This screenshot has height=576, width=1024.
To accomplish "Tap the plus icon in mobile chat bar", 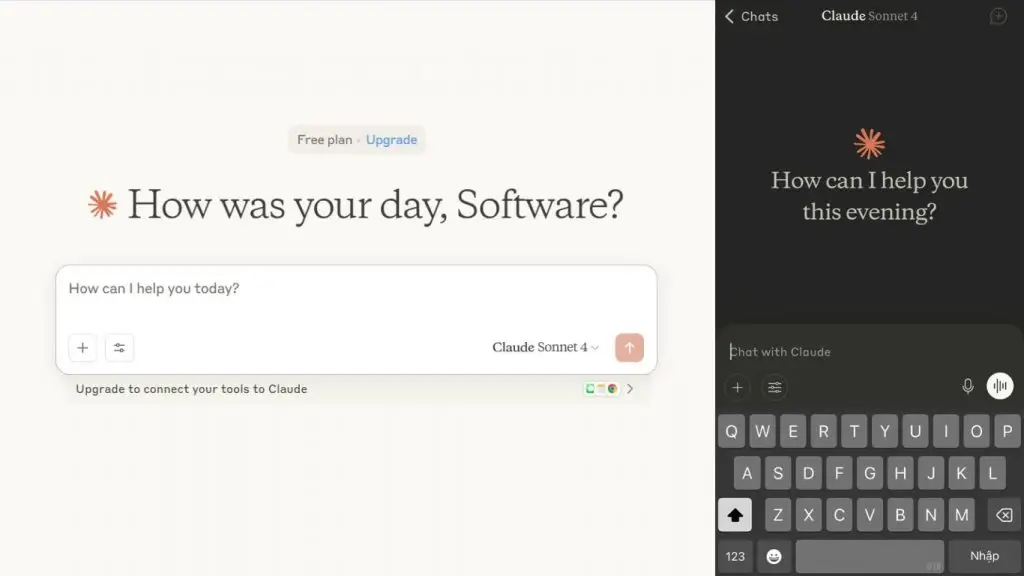I will pyautogui.click(x=738, y=388).
